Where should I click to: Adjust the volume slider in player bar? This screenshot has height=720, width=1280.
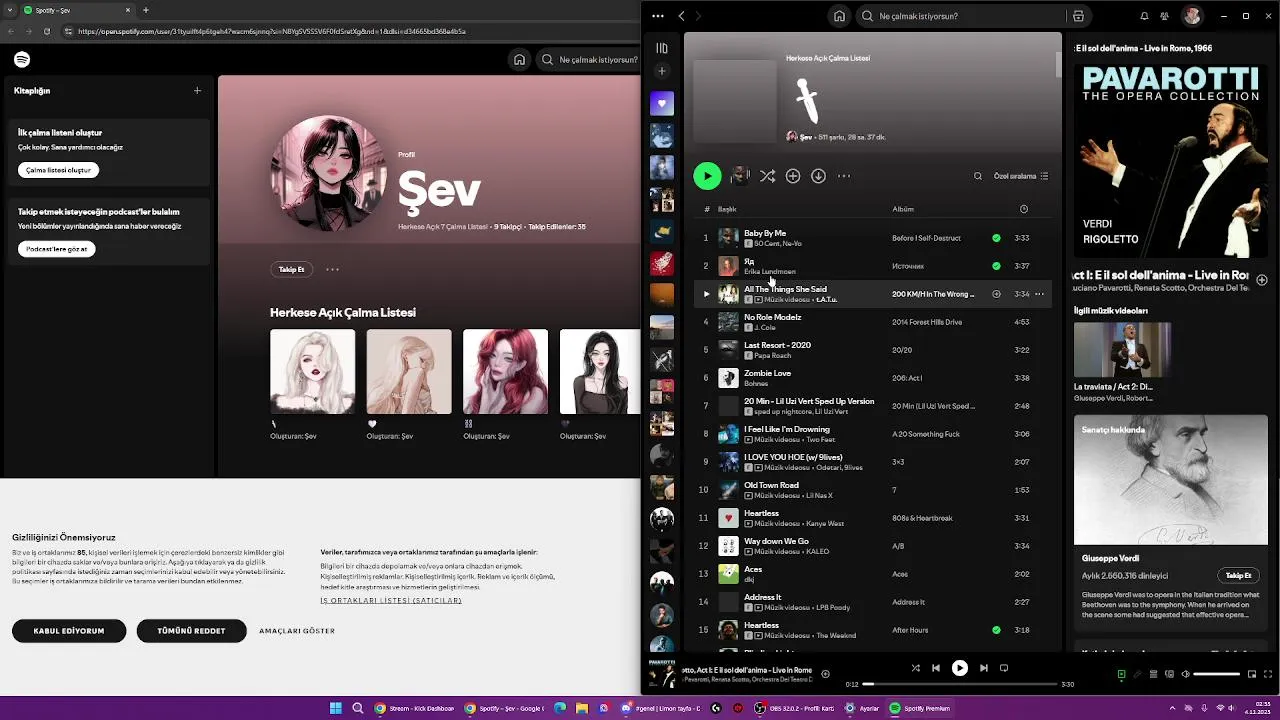coord(1217,674)
